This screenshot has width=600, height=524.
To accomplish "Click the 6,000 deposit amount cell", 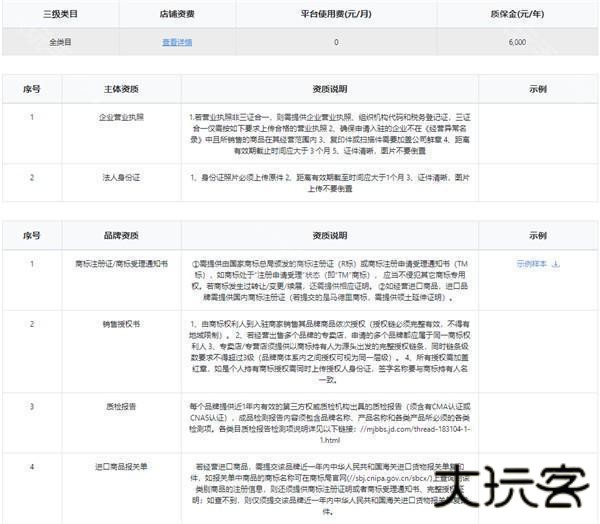I will click(517, 43).
